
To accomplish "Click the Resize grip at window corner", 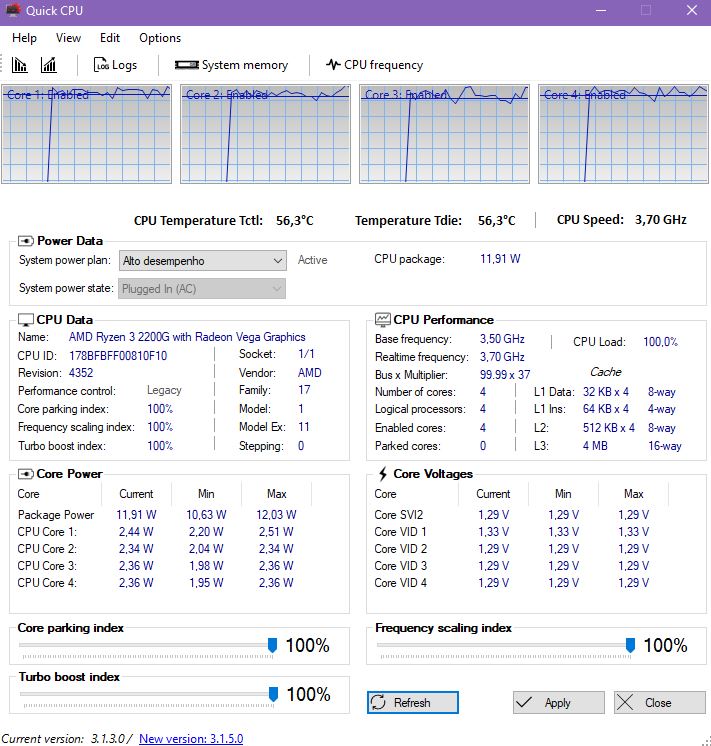I will (x=706, y=741).
